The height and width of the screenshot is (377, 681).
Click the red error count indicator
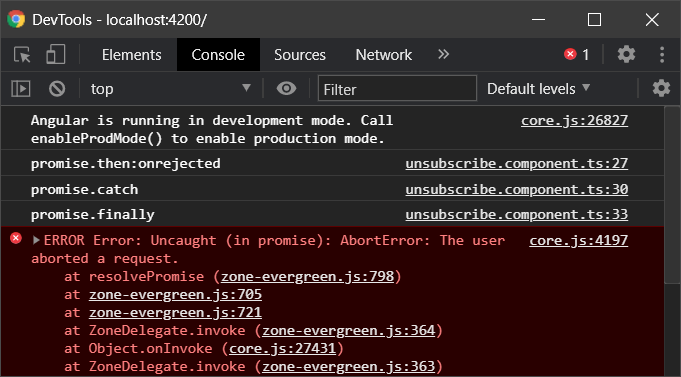coord(577,54)
